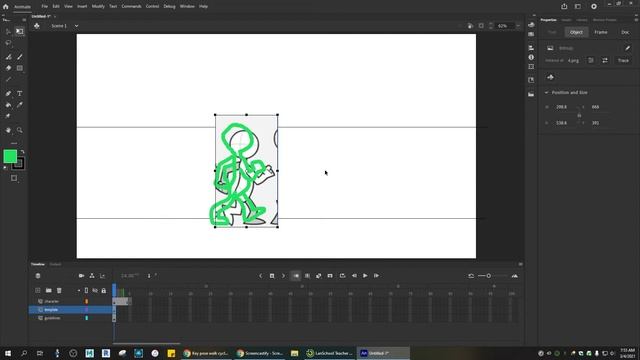Toggle link width and height ratio

[x=579, y=115]
